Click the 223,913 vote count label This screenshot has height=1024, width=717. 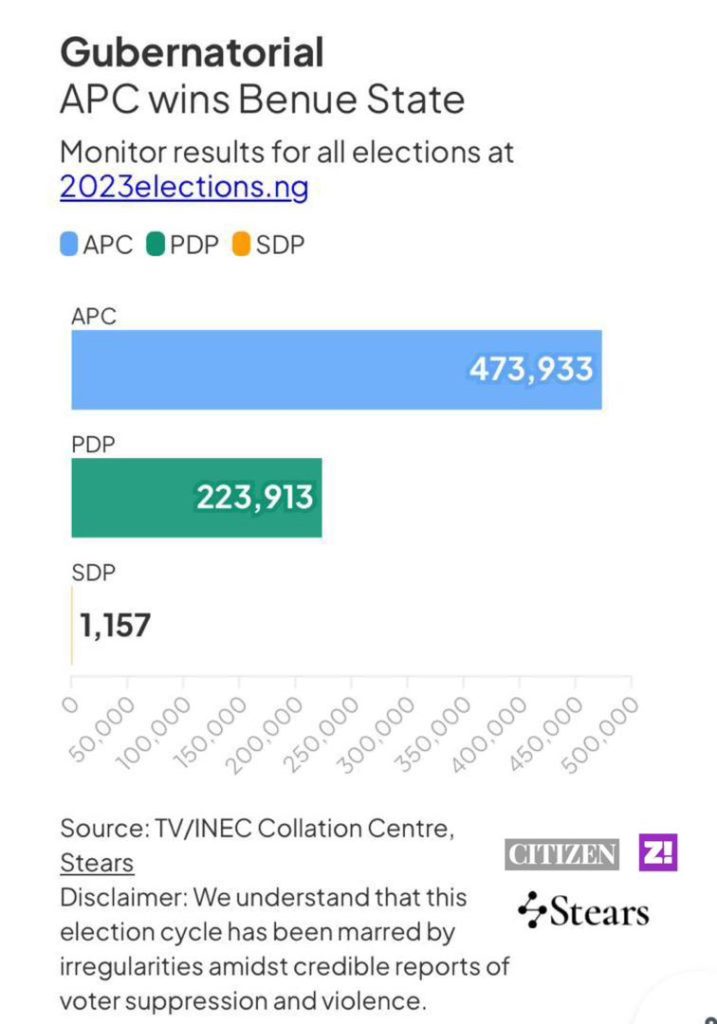254,497
